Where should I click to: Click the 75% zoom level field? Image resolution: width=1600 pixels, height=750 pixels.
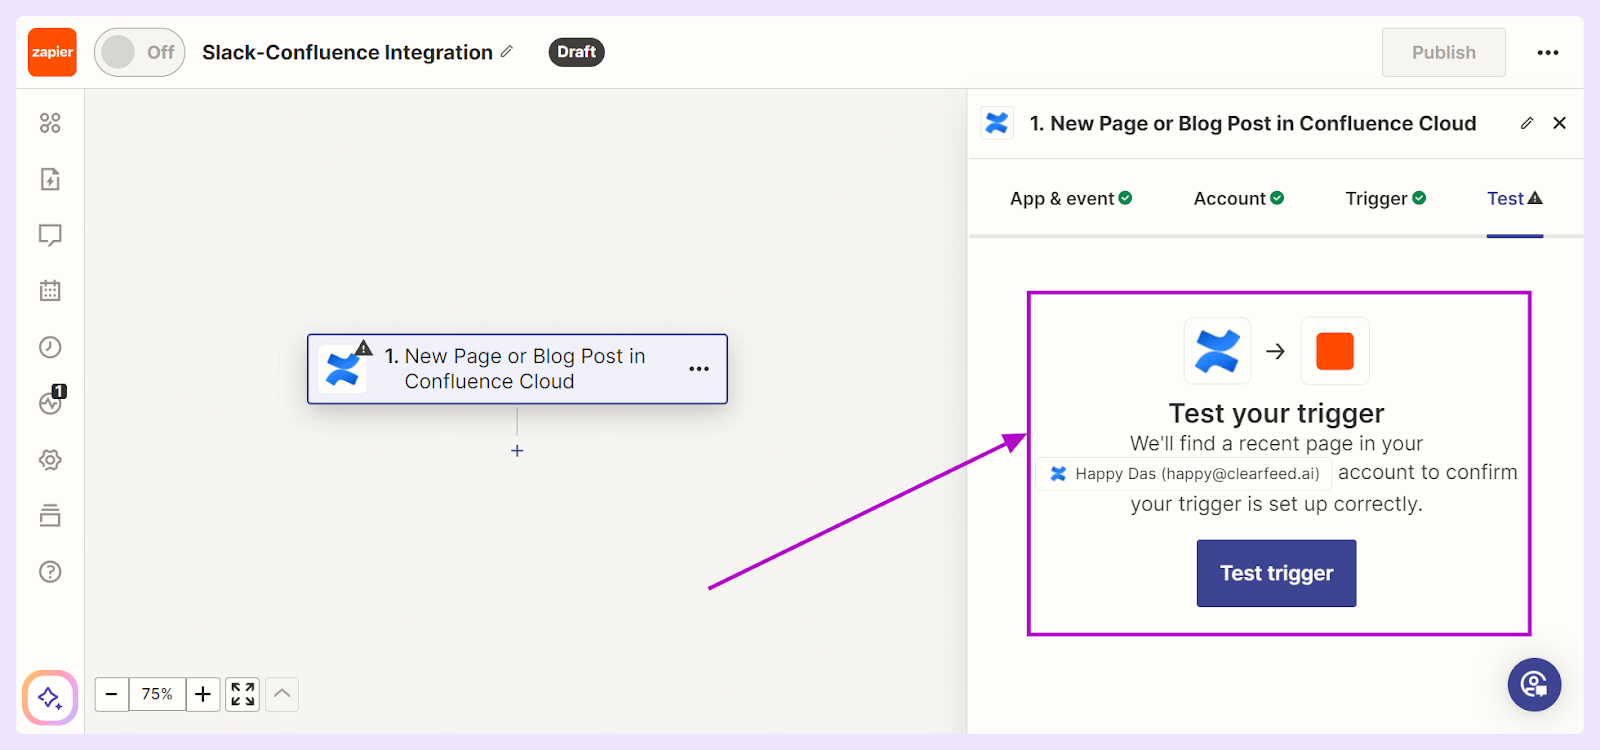pos(157,694)
